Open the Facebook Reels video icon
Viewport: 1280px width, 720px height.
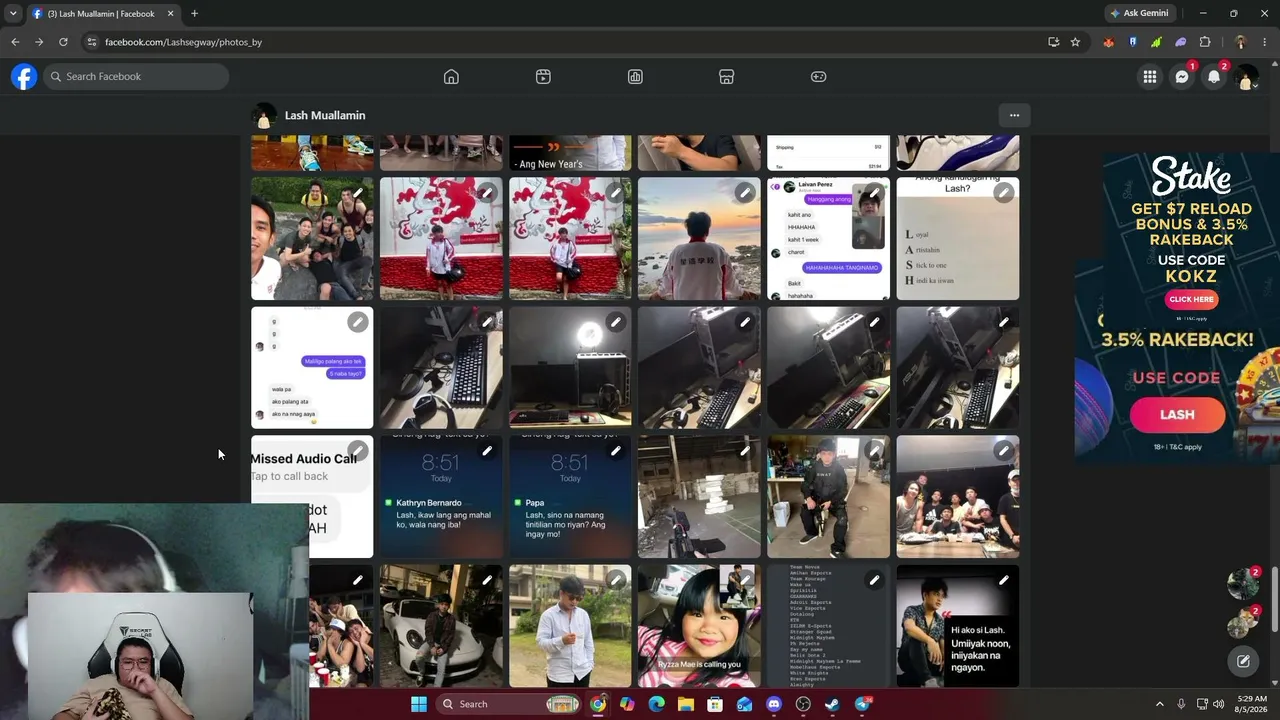tap(543, 77)
